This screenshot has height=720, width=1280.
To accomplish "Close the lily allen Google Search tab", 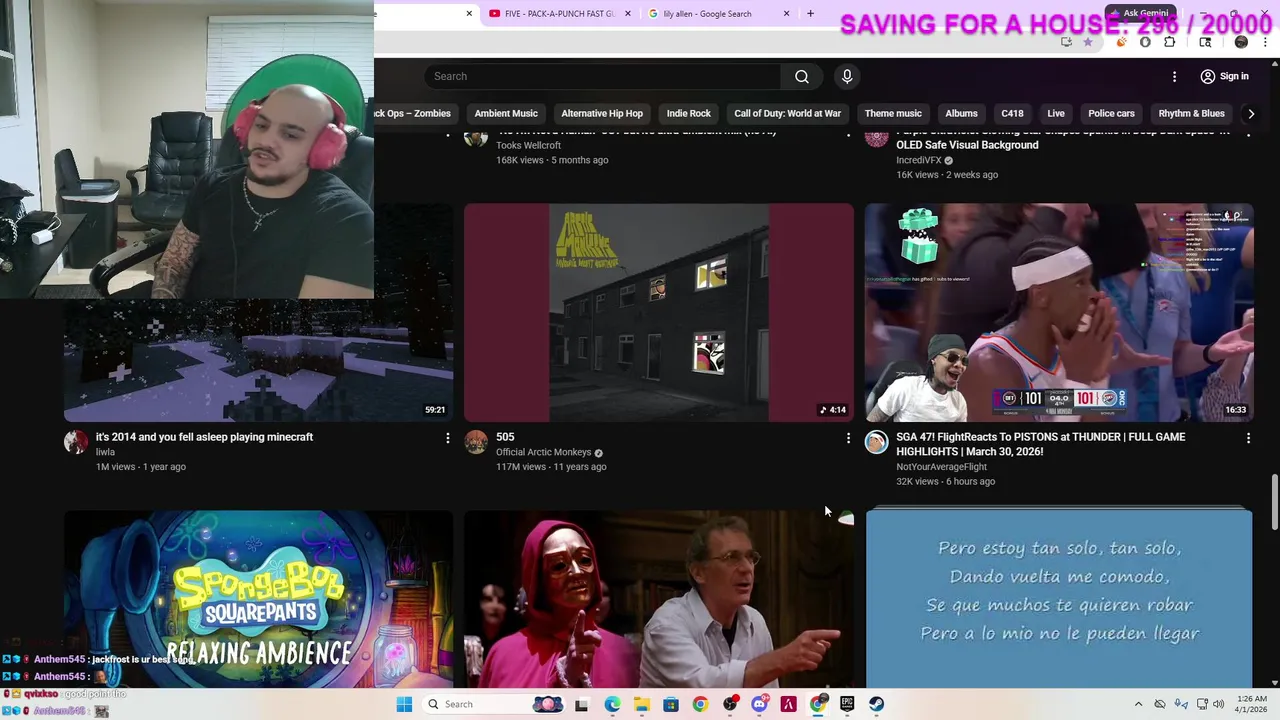I will coord(786,14).
